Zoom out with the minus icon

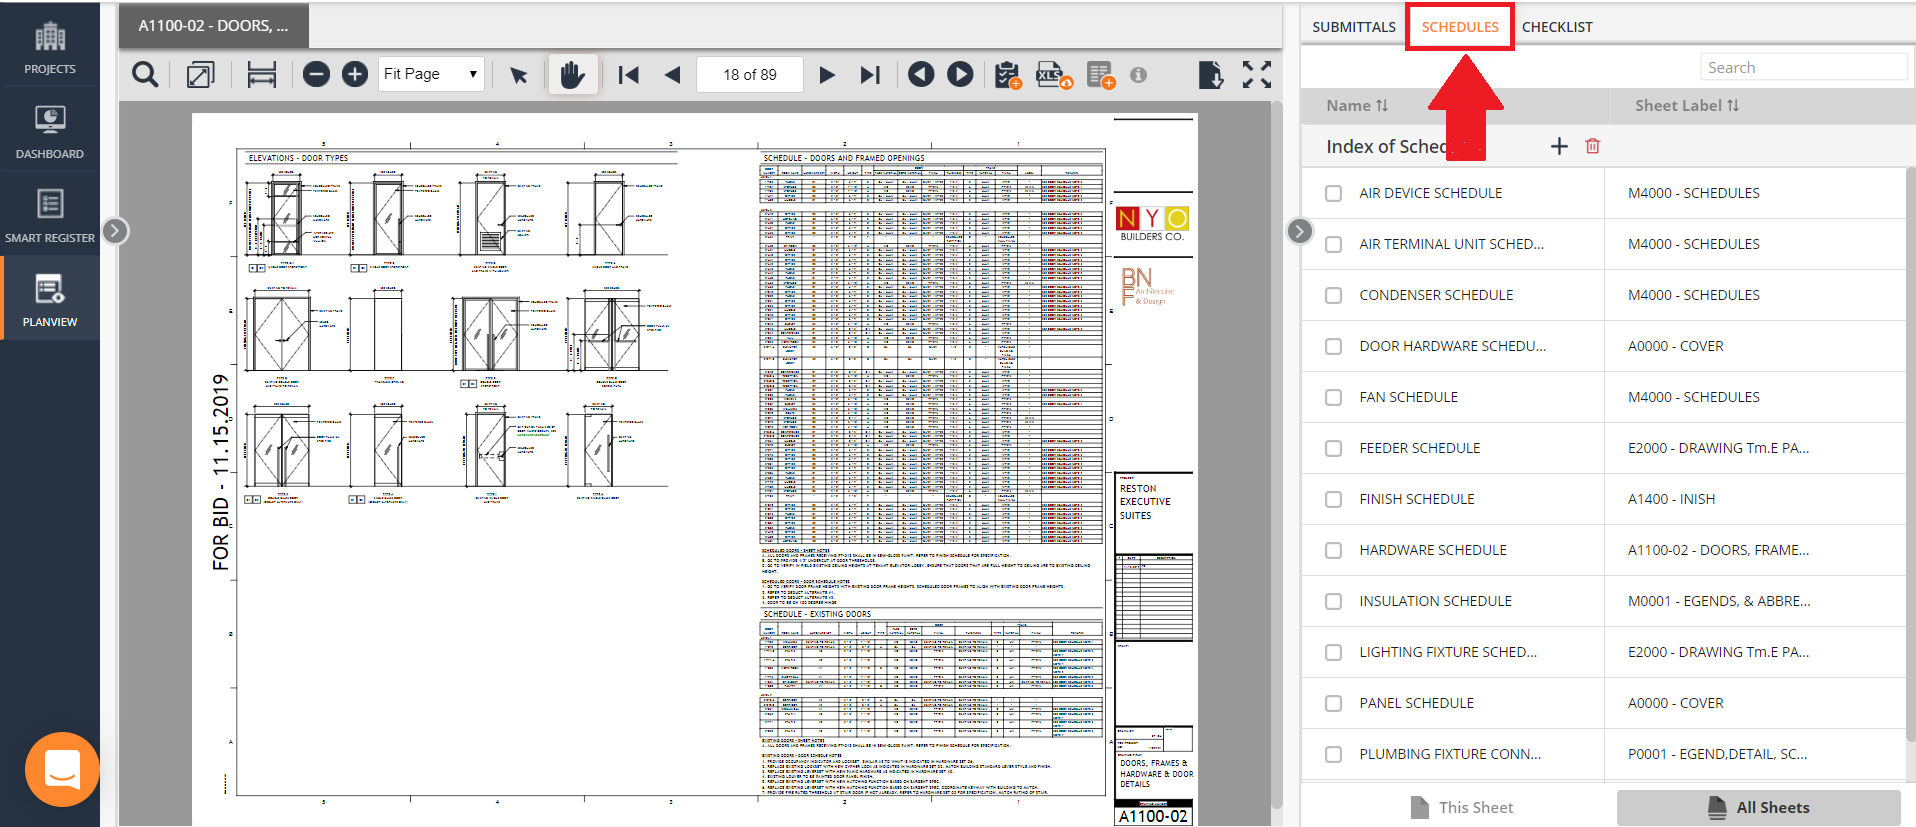[316, 74]
